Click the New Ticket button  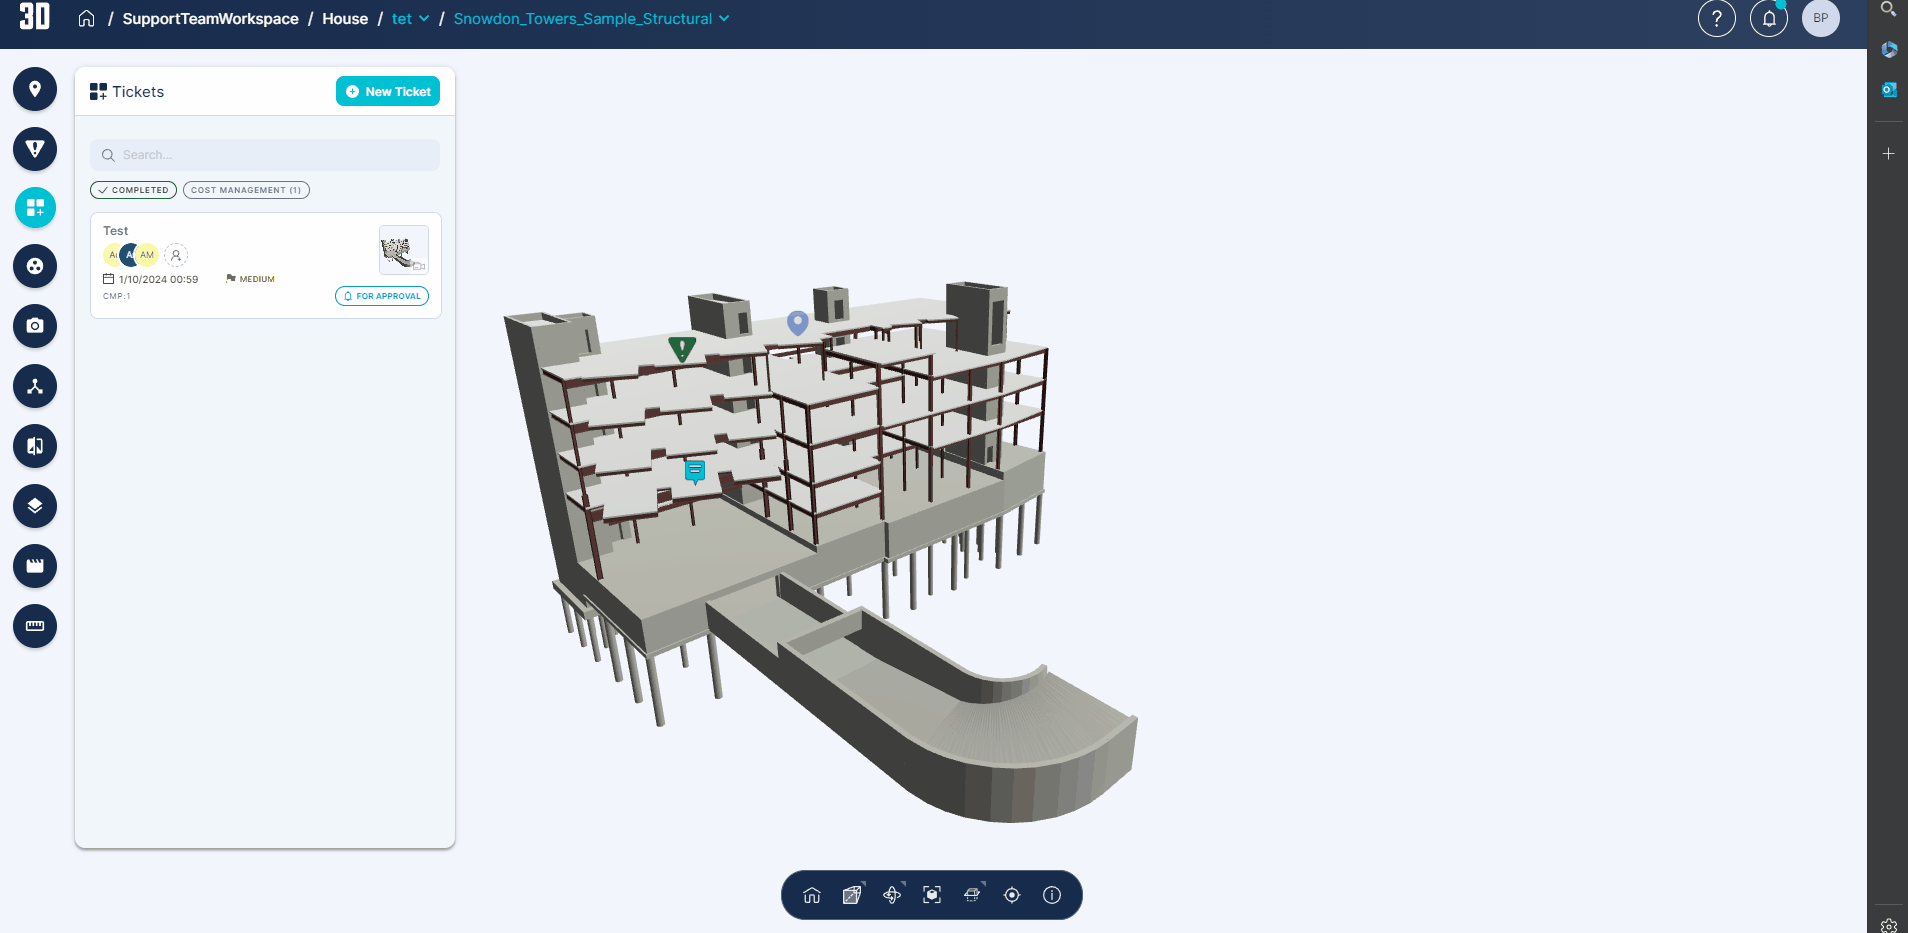tap(388, 91)
